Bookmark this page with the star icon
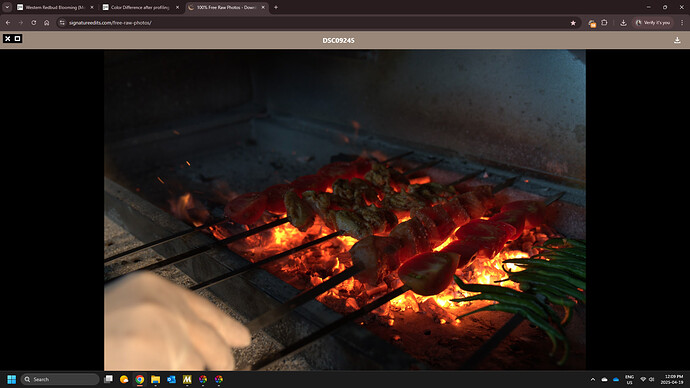Image resolution: width=690 pixels, height=388 pixels. click(573, 23)
